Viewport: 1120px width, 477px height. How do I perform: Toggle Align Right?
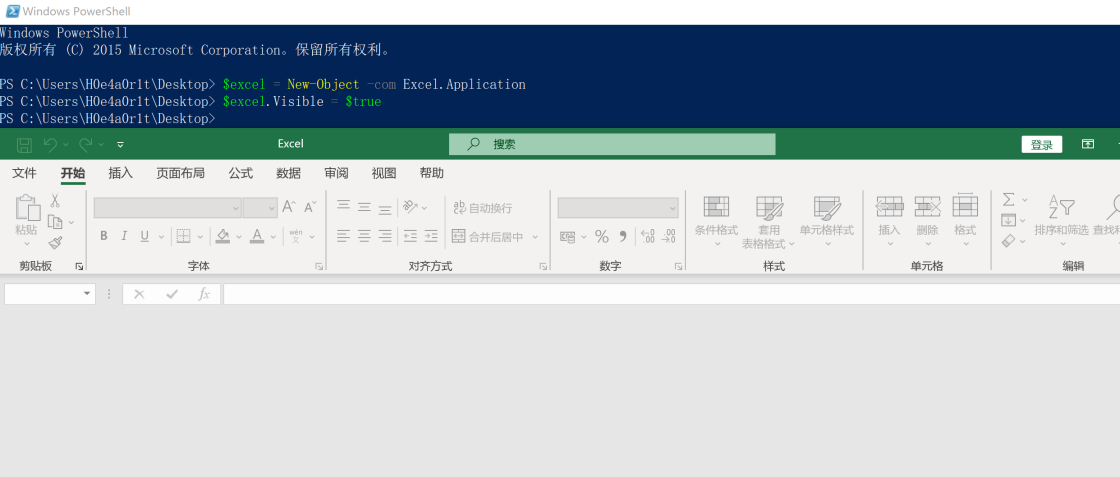pyautogui.click(x=385, y=236)
